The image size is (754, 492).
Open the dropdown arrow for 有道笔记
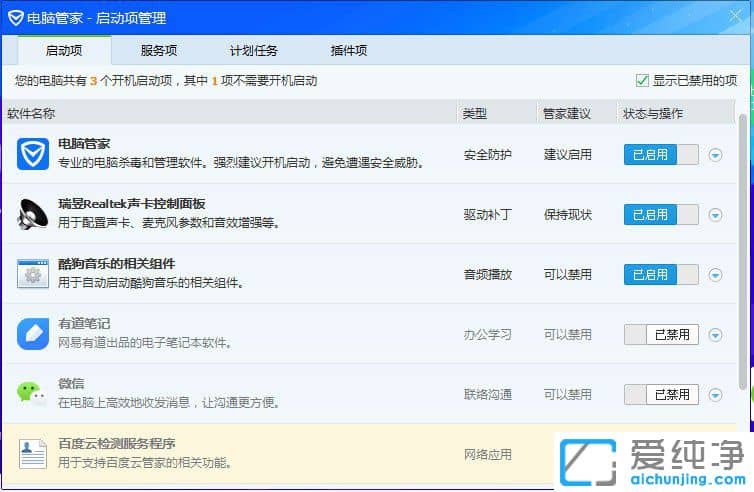pos(715,335)
